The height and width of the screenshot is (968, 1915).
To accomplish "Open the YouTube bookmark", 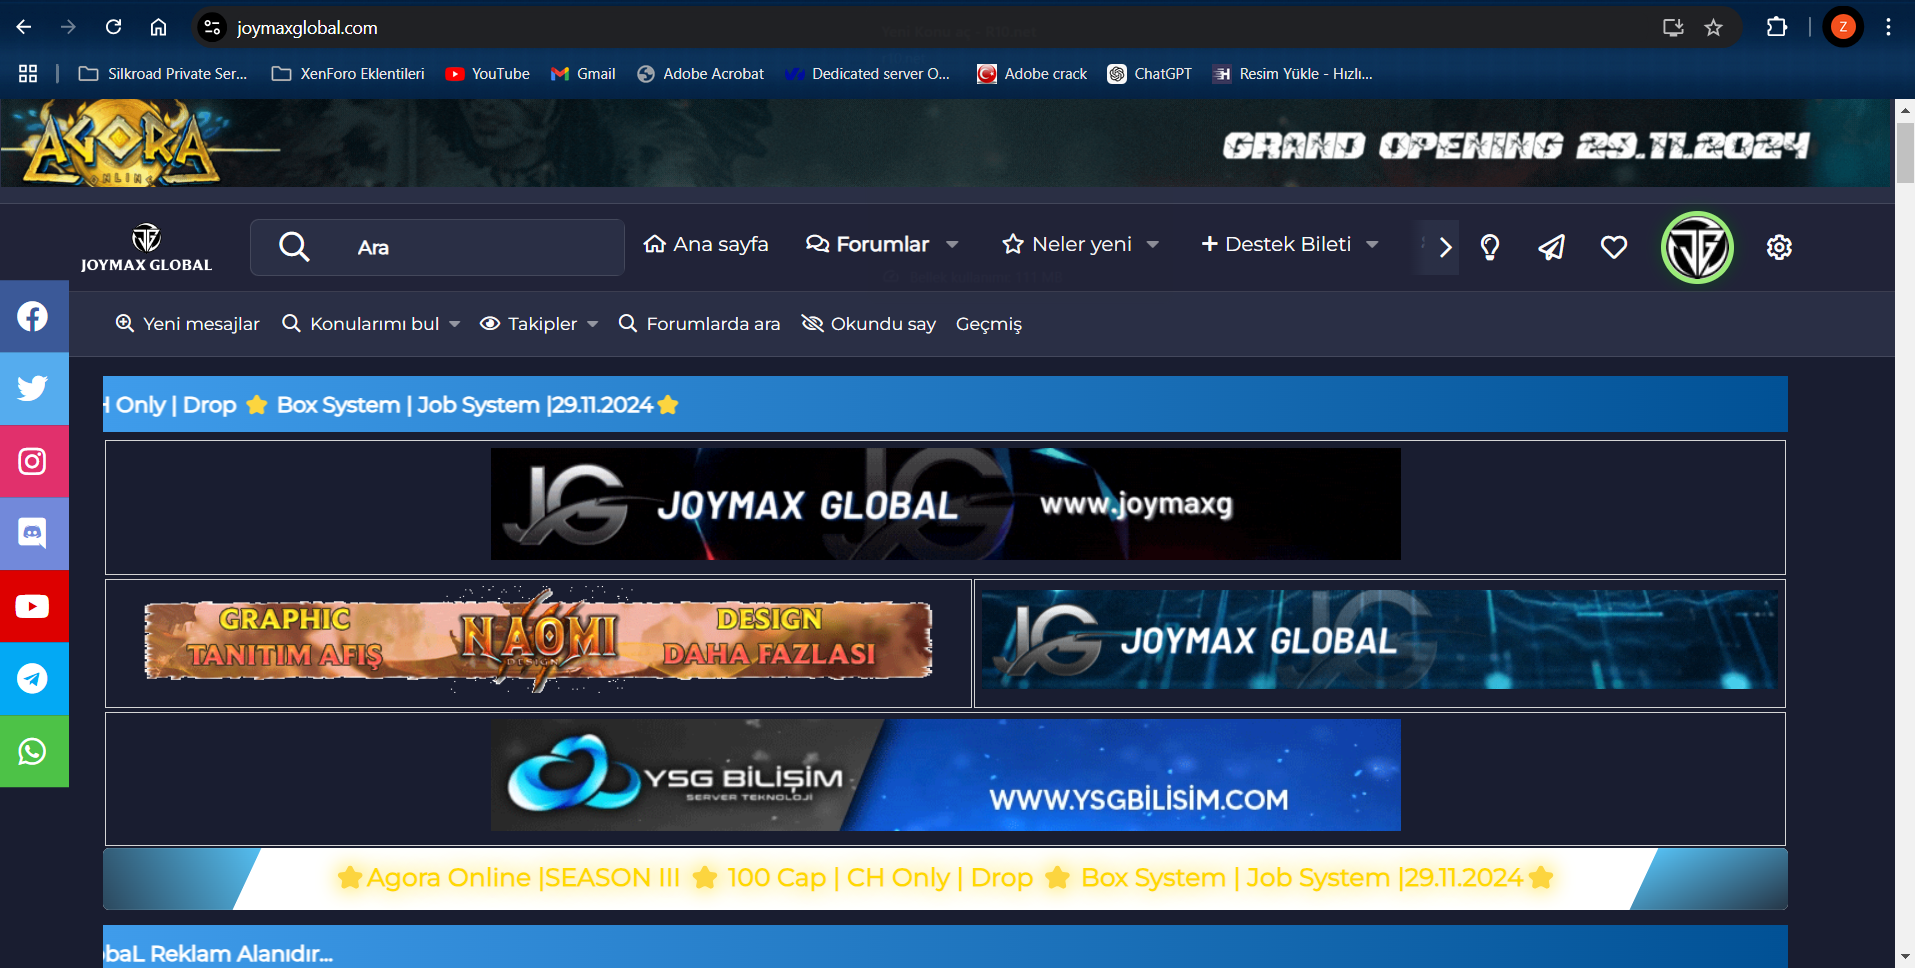I will [488, 73].
